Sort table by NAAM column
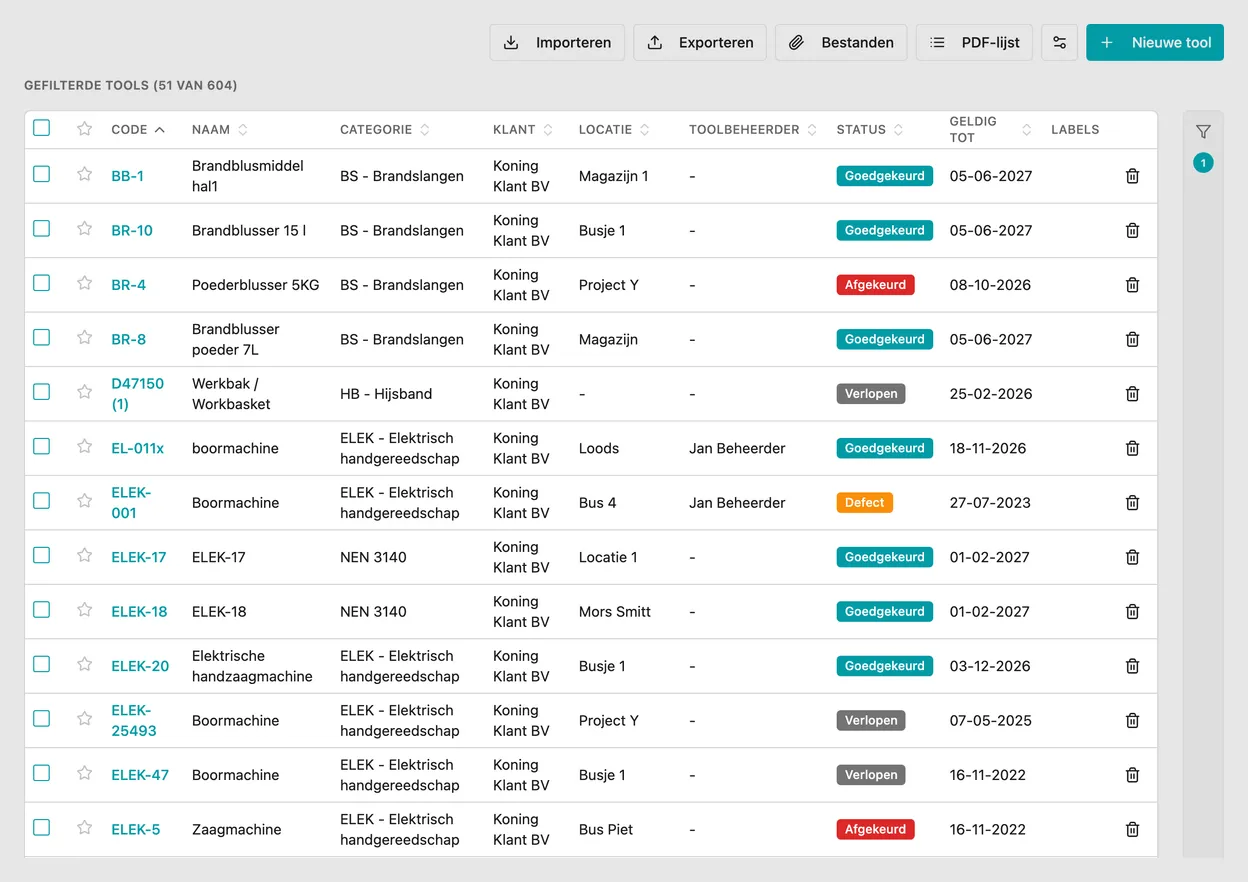Viewport: 1248px width, 882px height. tap(220, 130)
